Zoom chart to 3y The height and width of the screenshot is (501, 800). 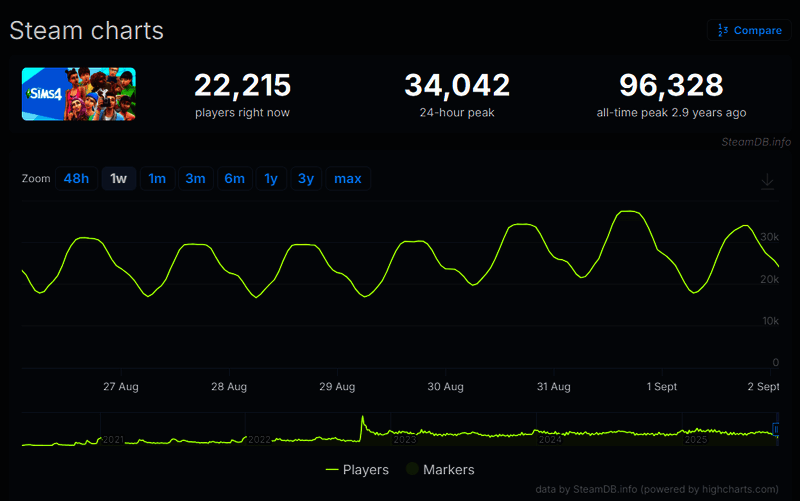pos(305,179)
